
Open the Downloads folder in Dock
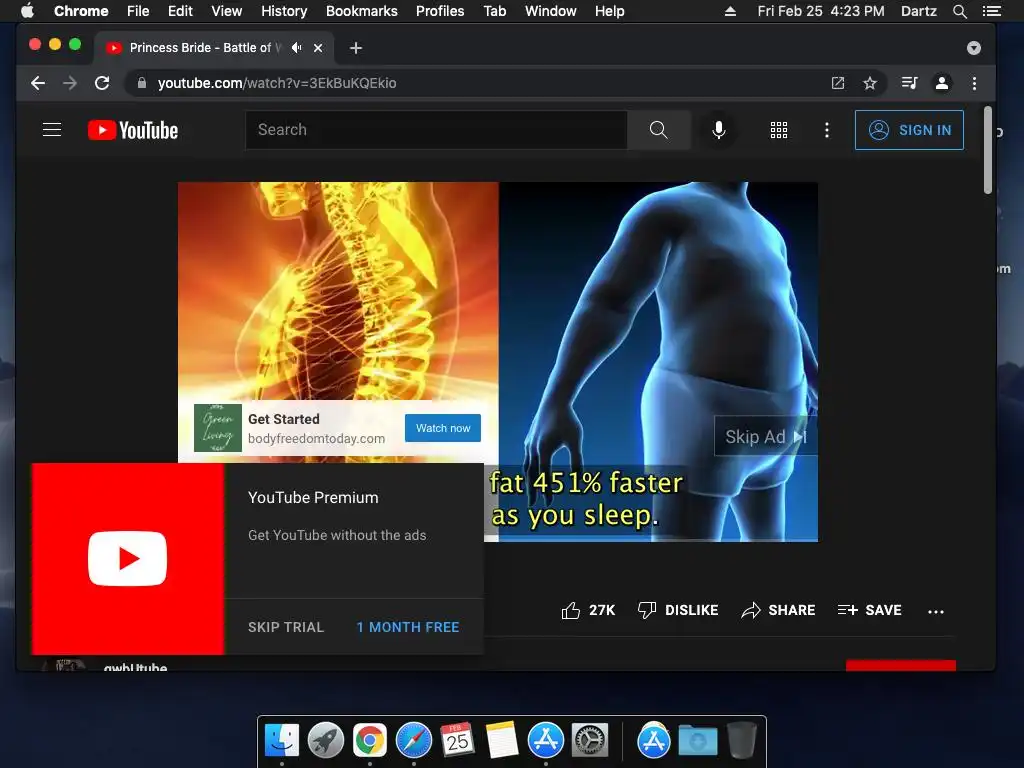tap(697, 741)
